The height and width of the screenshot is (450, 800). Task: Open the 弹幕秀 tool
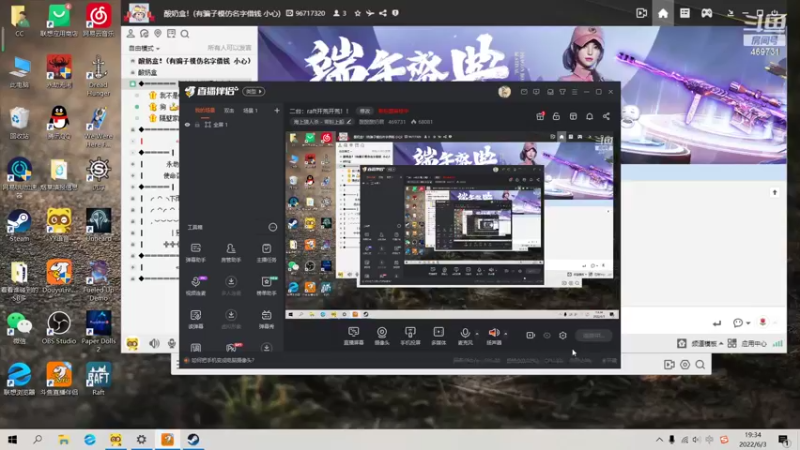(x=266, y=319)
